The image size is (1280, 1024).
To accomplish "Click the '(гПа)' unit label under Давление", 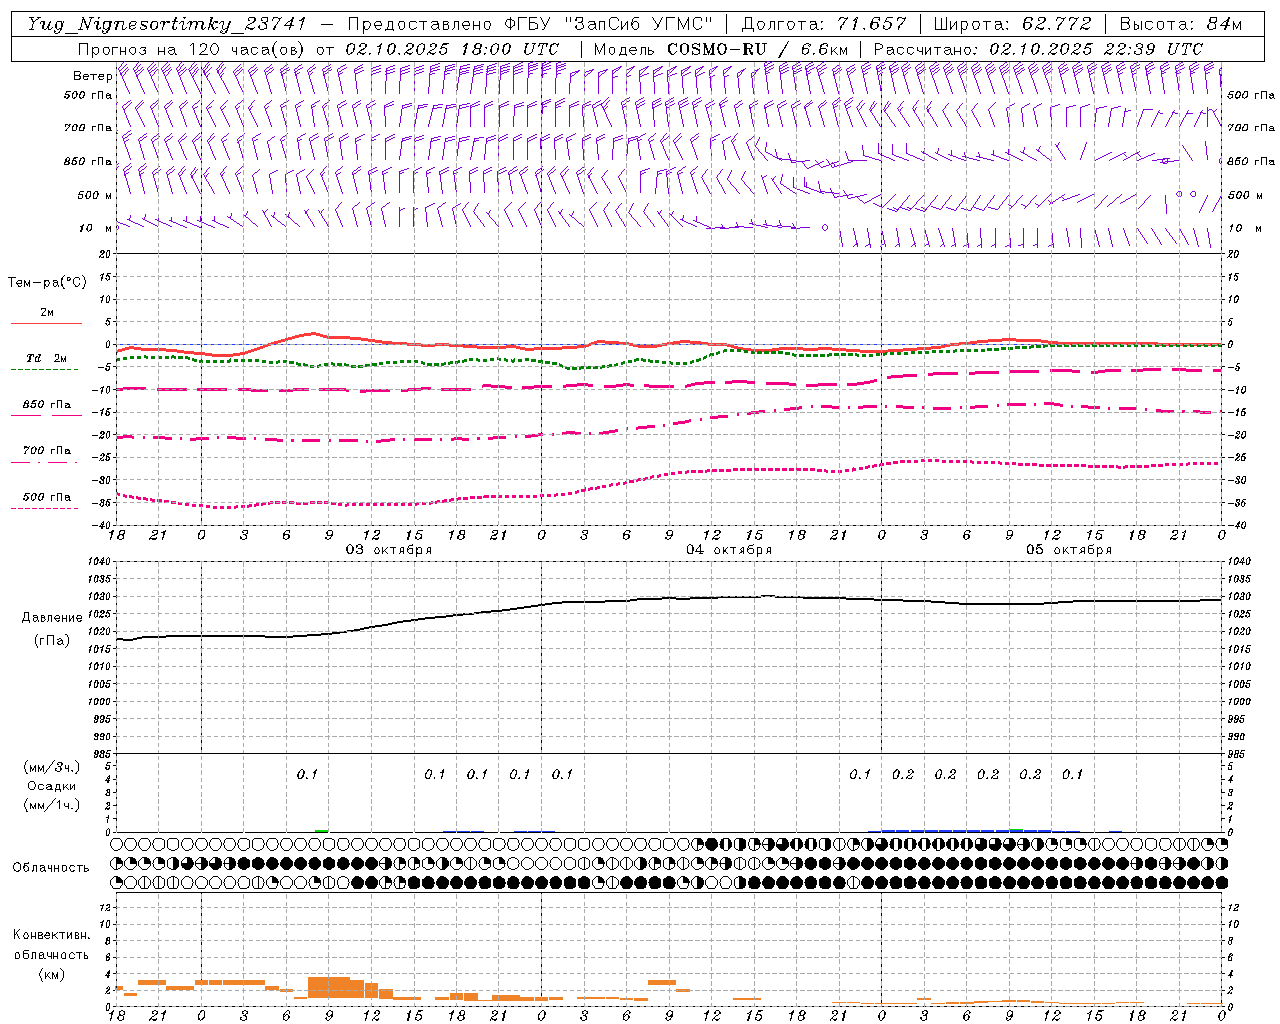I will point(52,640).
